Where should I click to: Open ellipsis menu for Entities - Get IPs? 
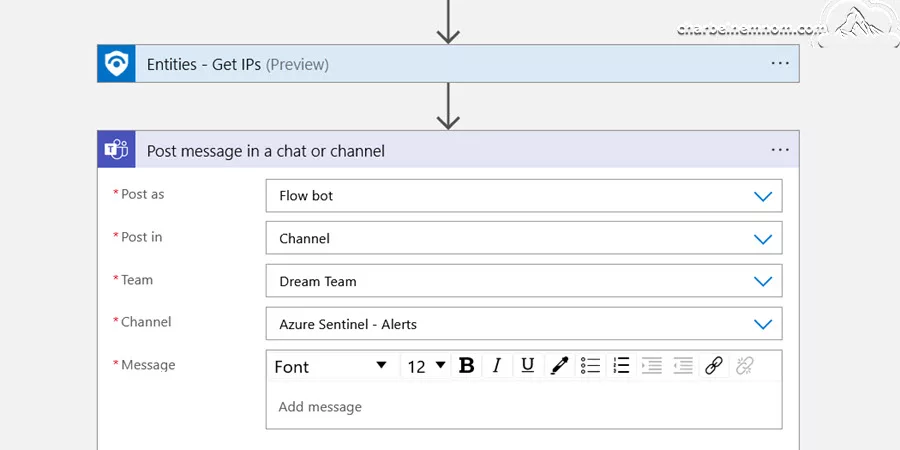779,64
